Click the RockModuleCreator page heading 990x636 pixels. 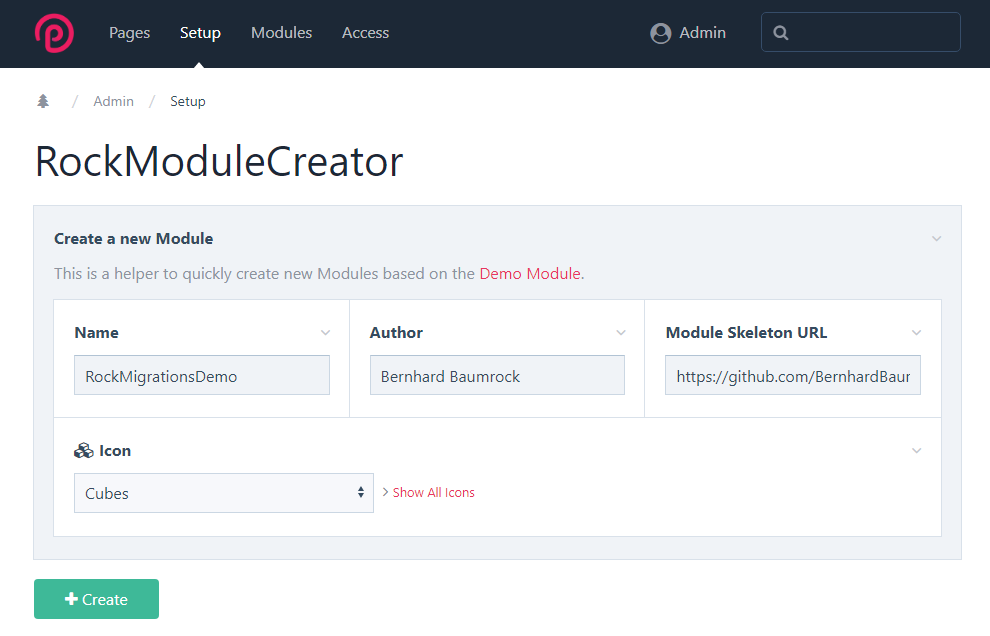pos(218,162)
